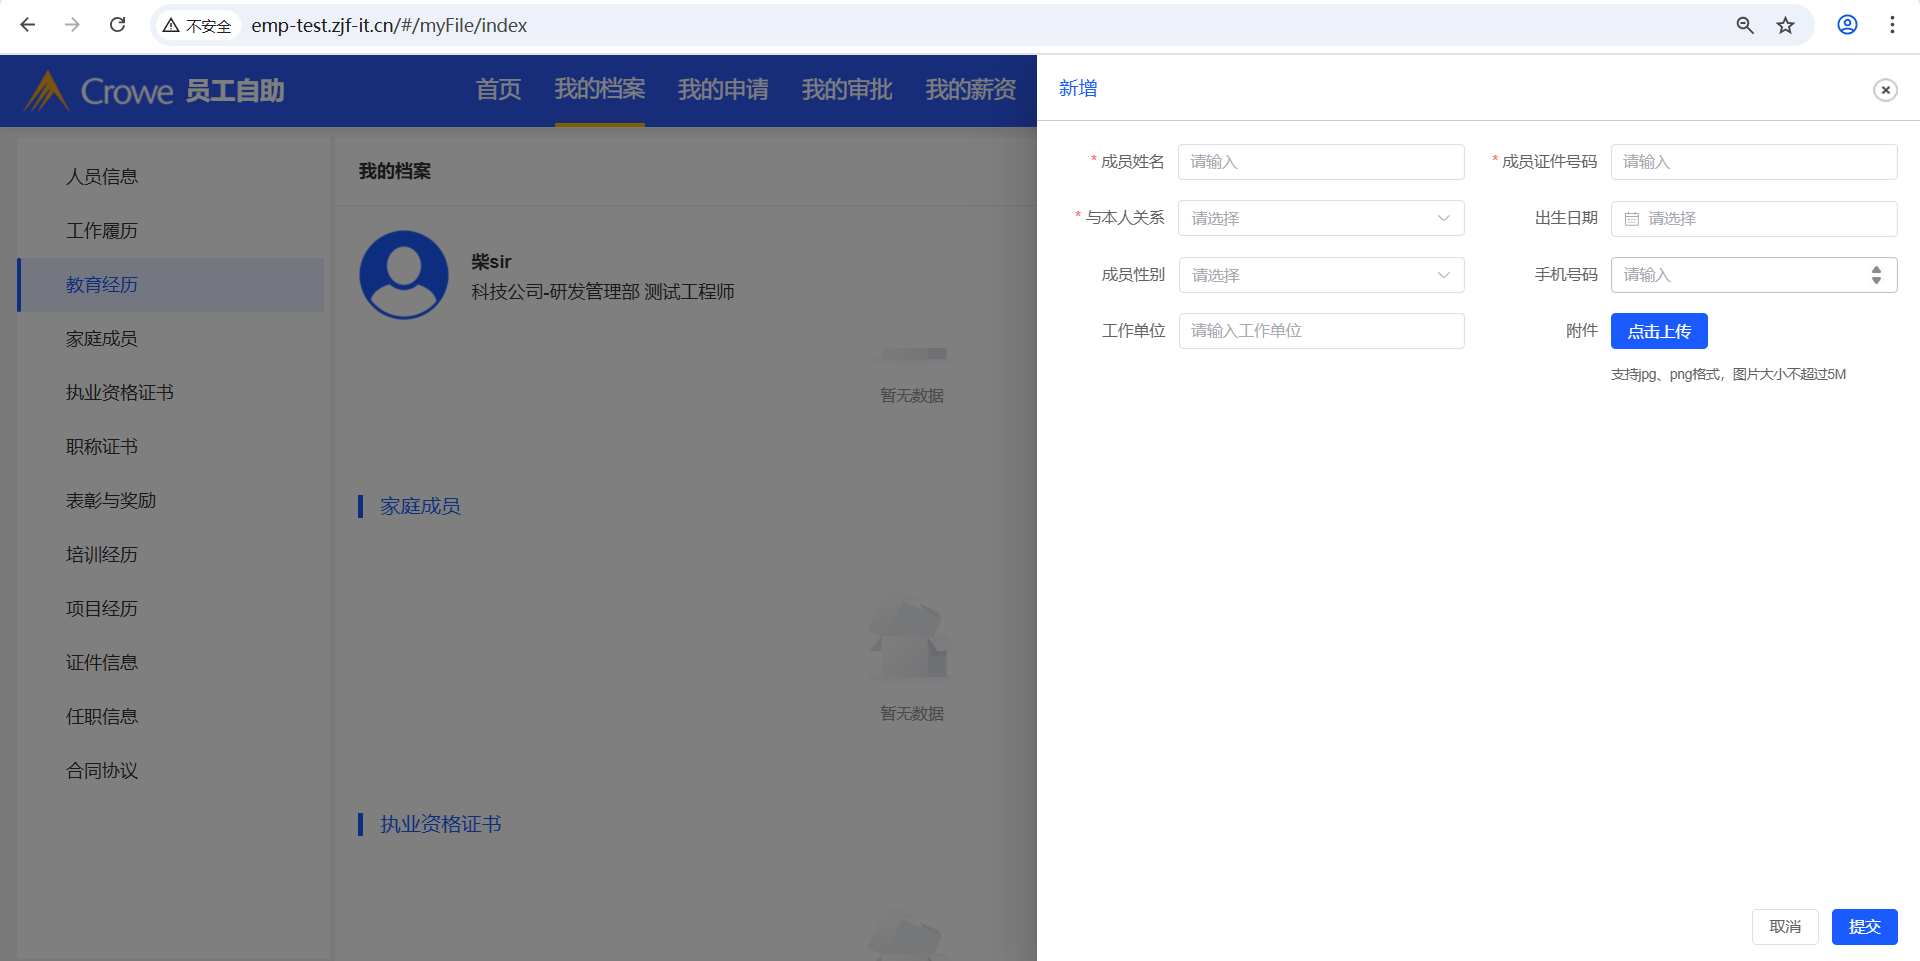Open the 首页 tab
The width and height of the screenshot is (1920, 961).
click(498, 90)
